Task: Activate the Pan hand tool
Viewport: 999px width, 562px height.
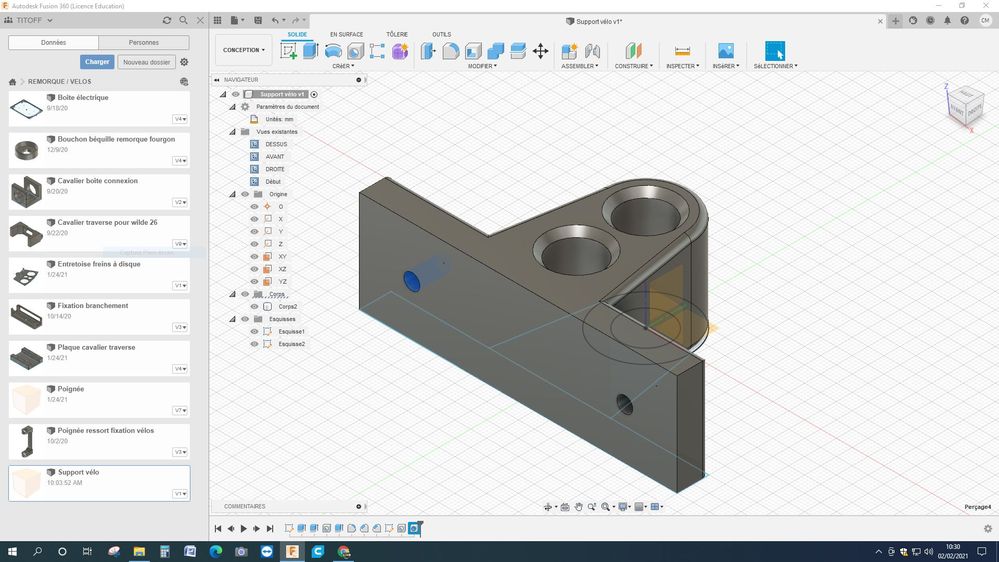Action: tap(579, 507)
